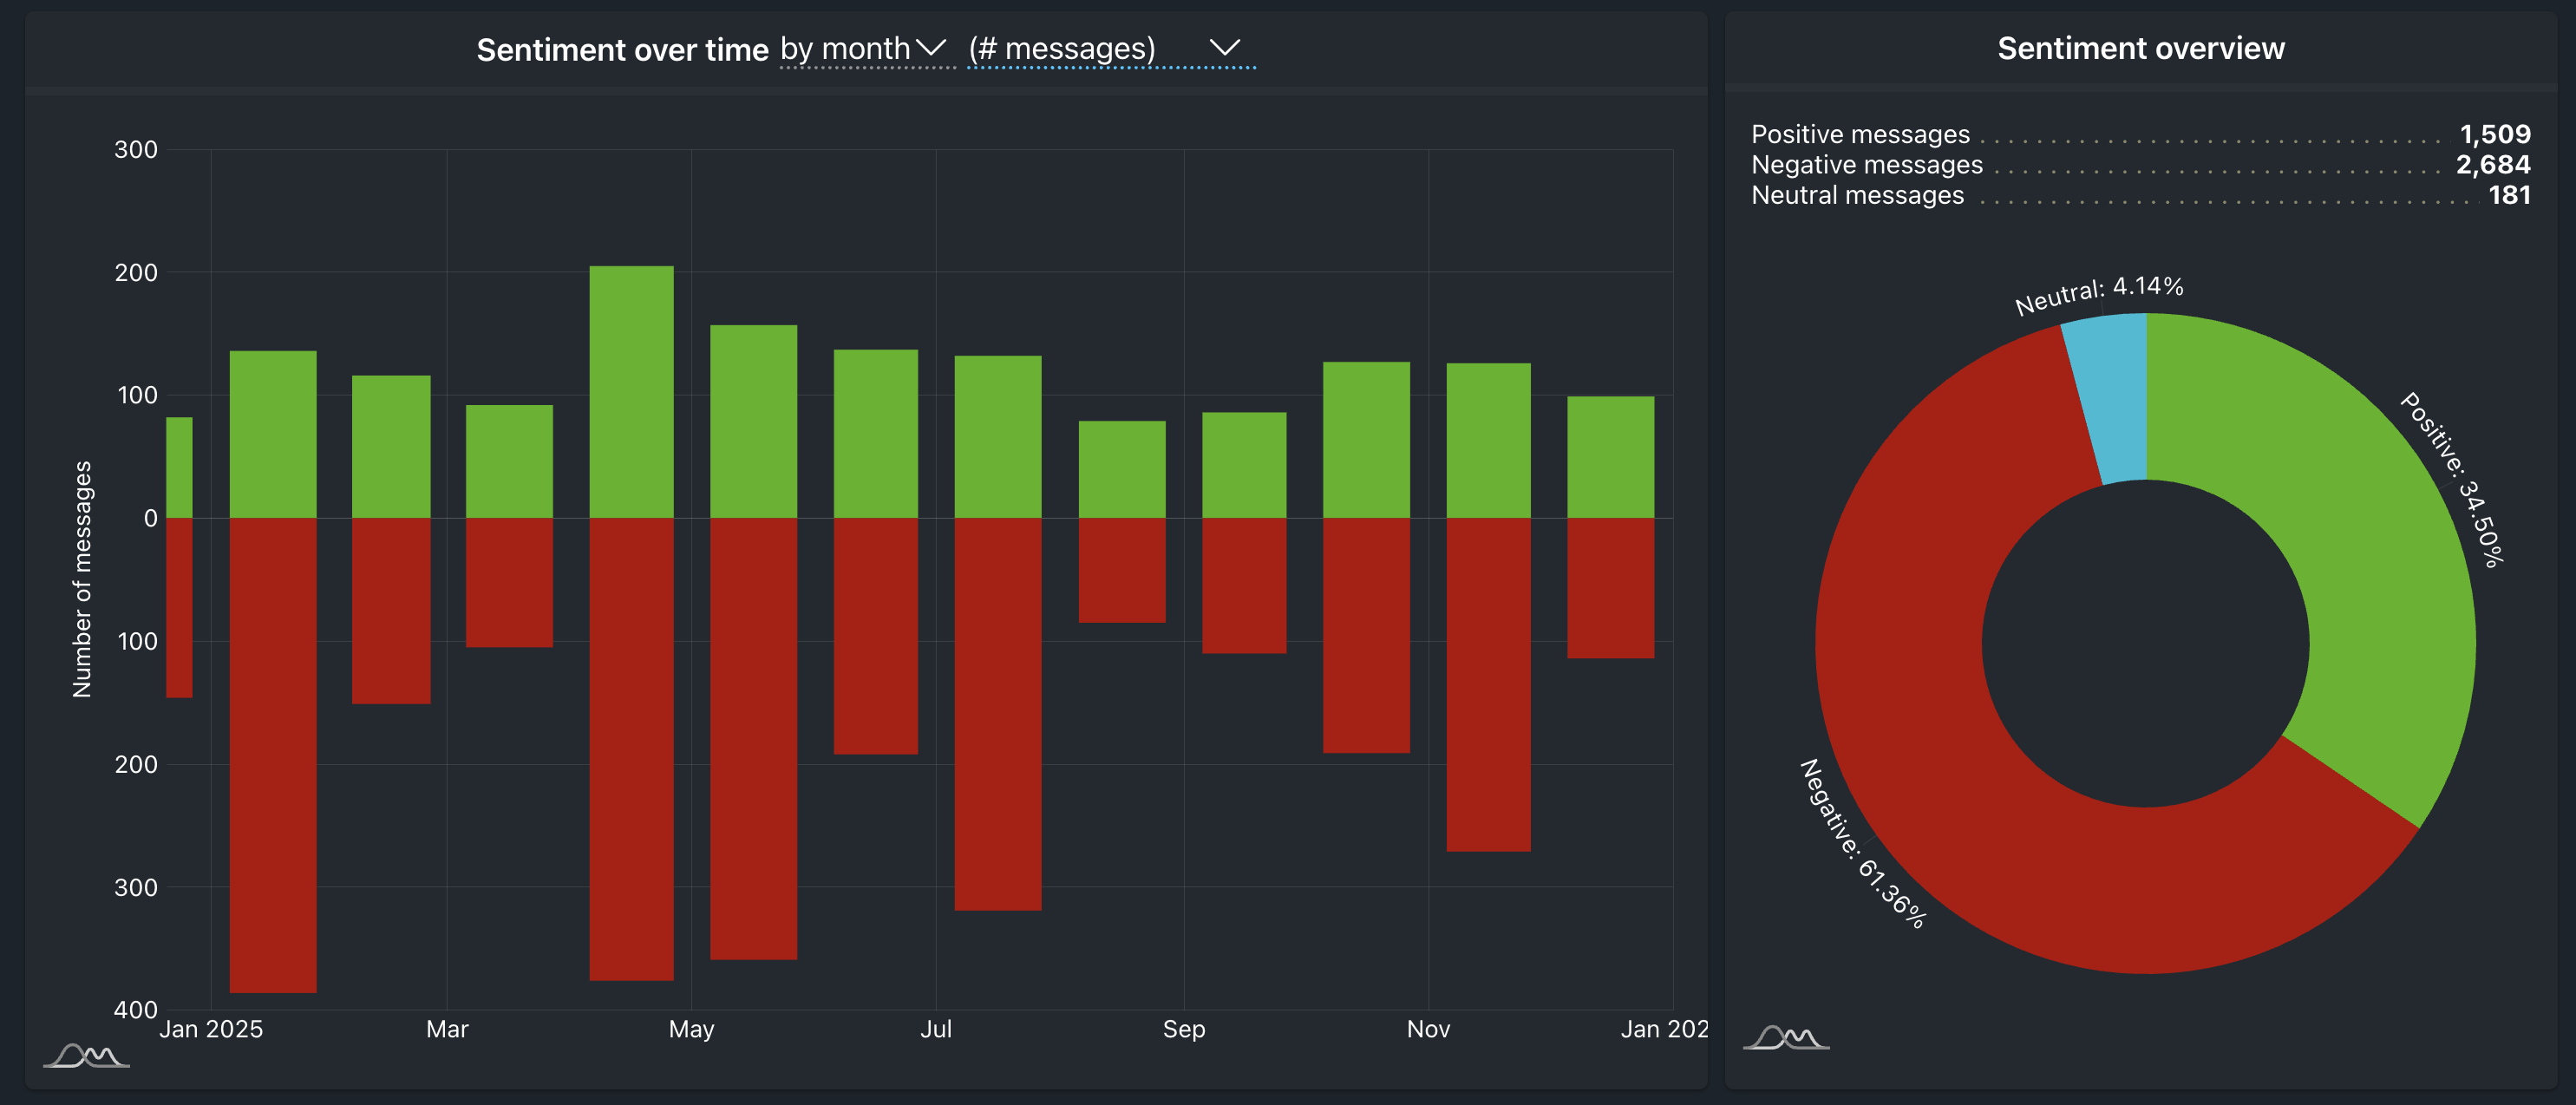Click the chevron arrow next to 'by month'
Viewport: 2576px width, 1105px height.
(931, 48)
